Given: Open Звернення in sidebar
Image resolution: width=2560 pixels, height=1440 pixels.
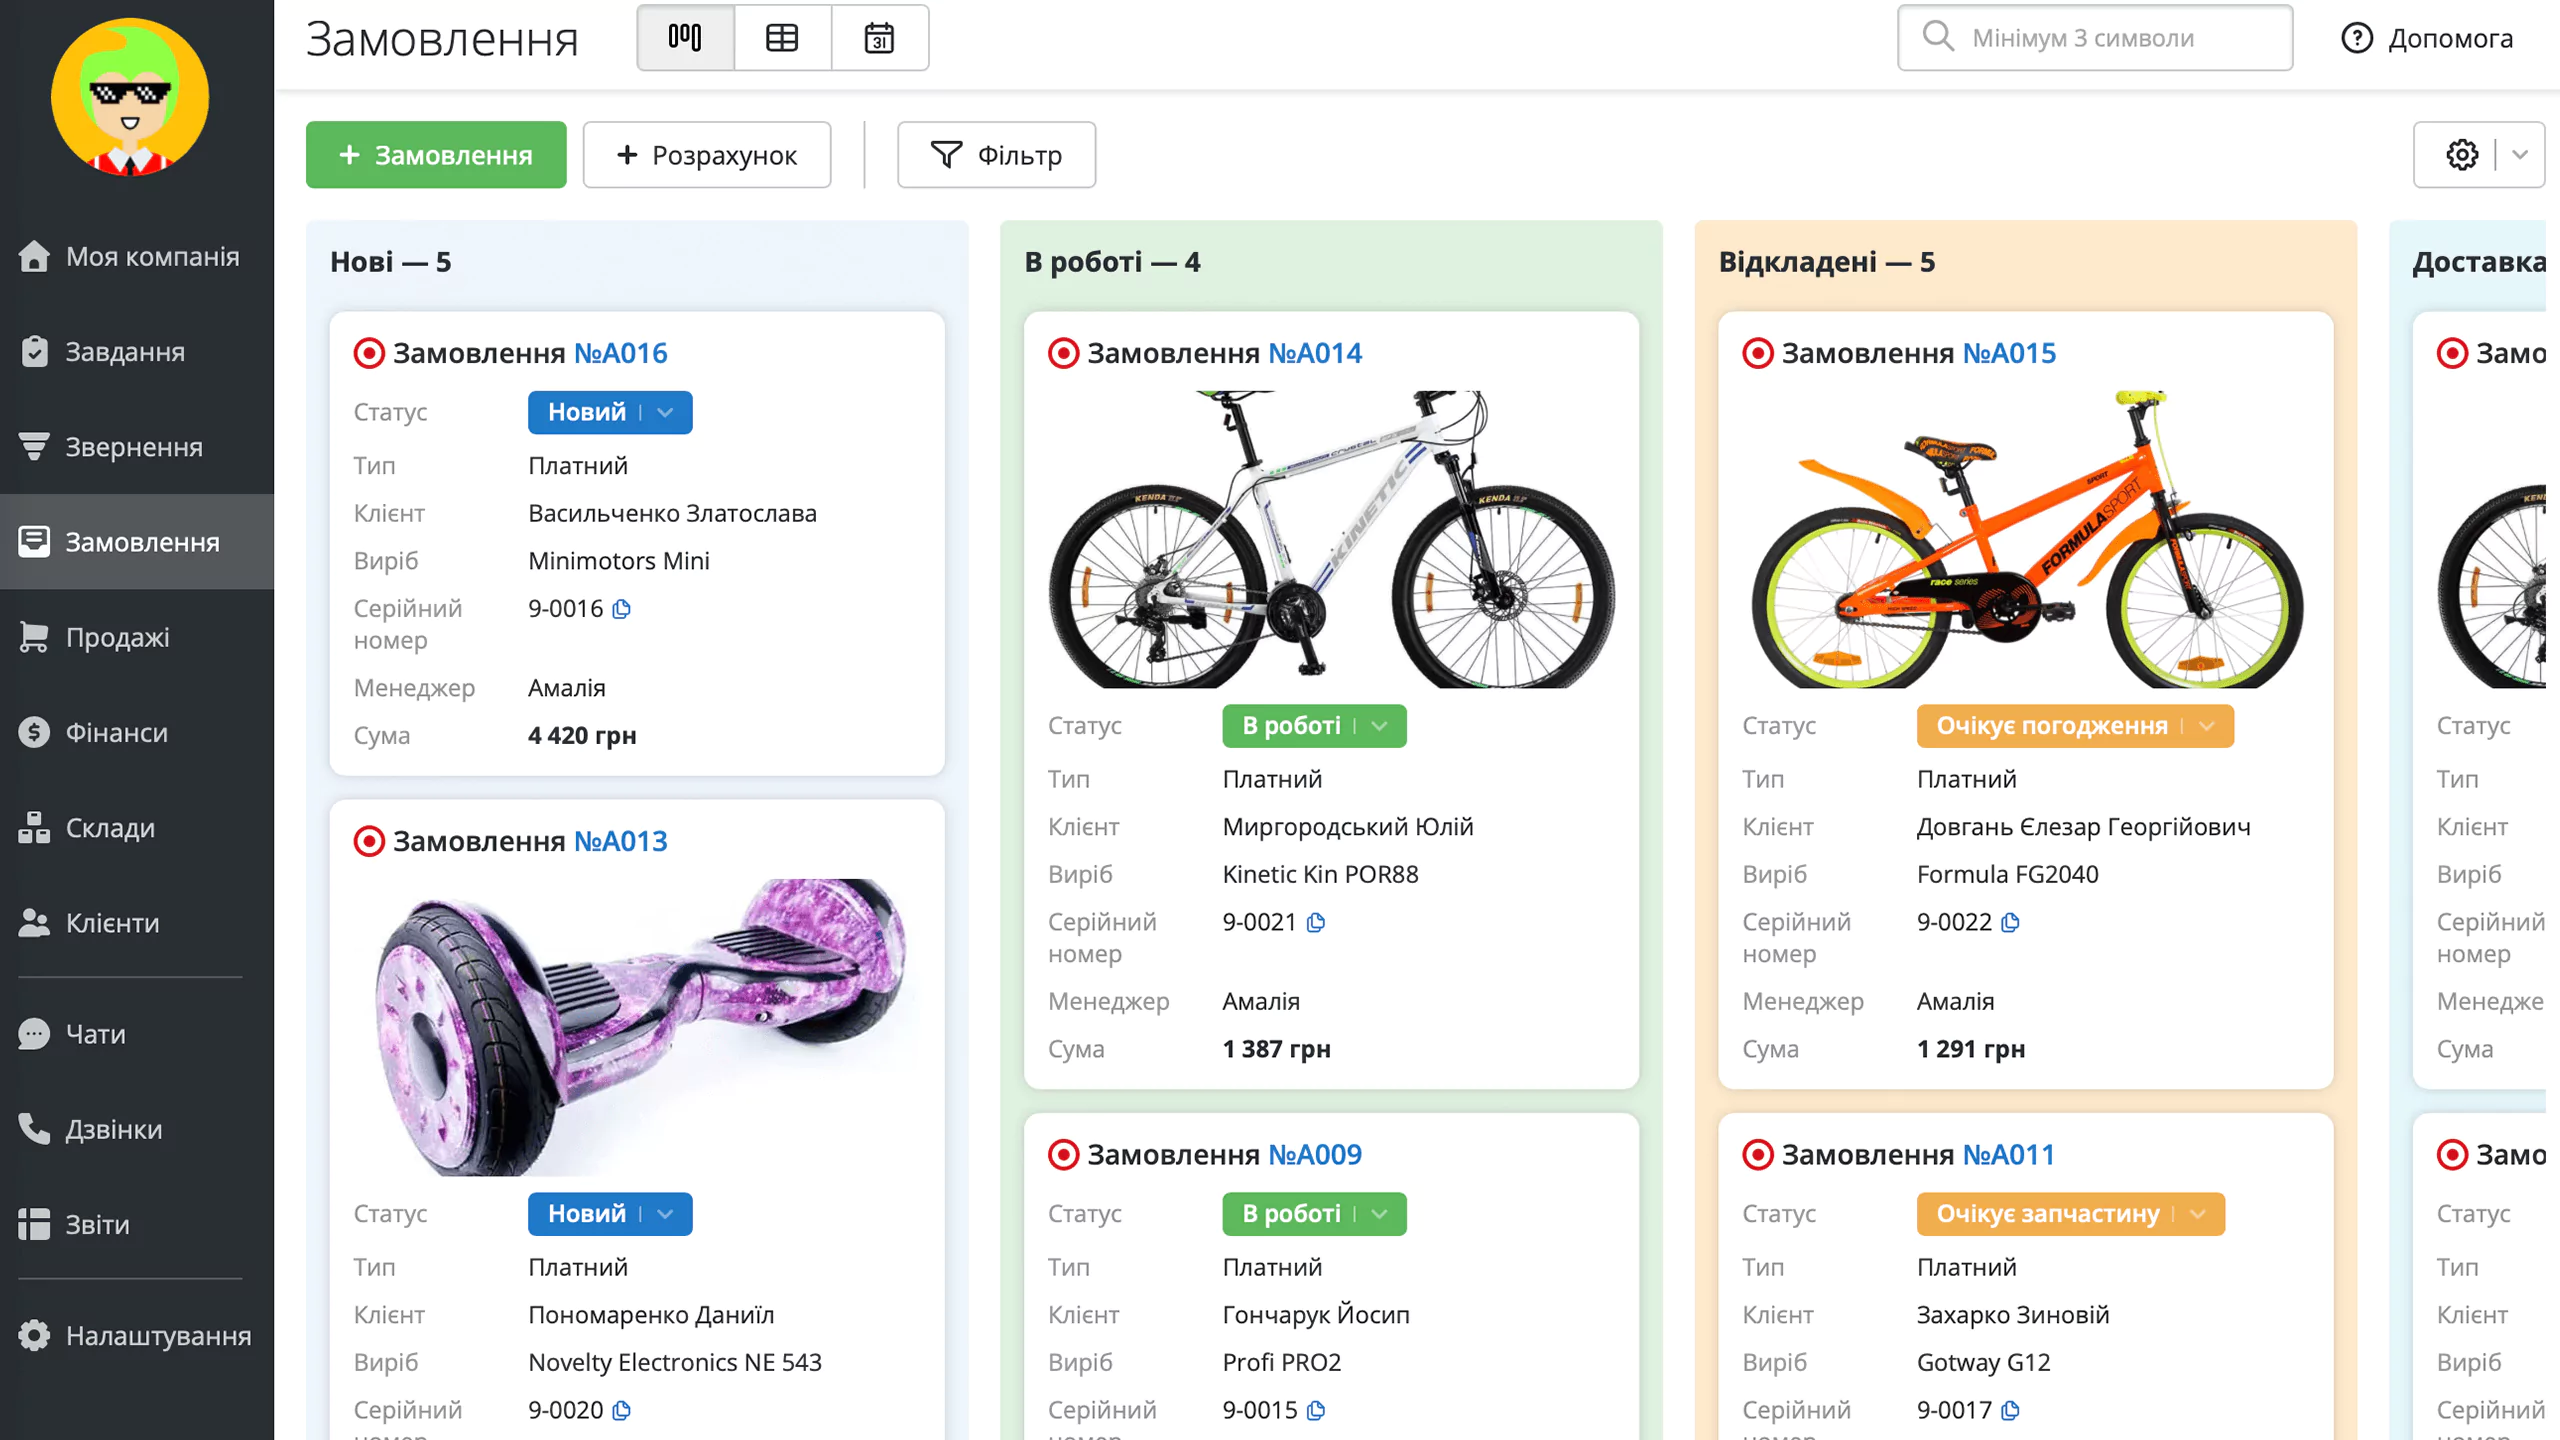Looking at the screenshot, I should 137,447.
